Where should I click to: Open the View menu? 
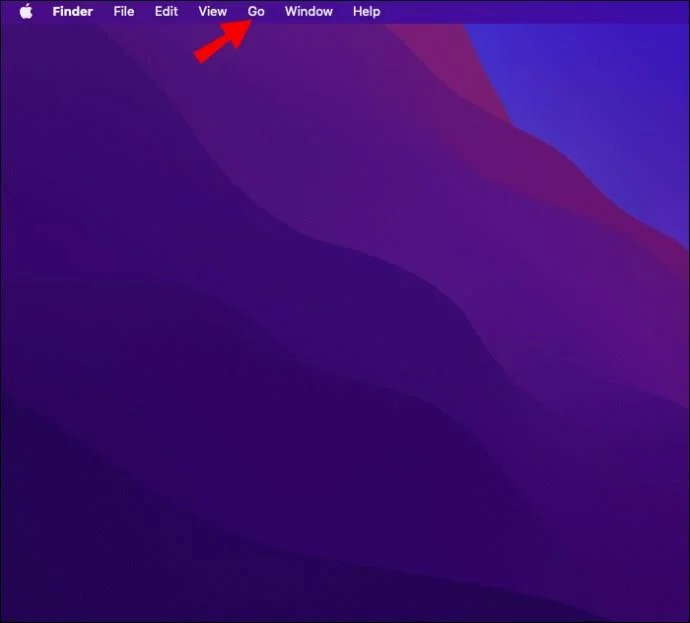[x=213, y=11]
